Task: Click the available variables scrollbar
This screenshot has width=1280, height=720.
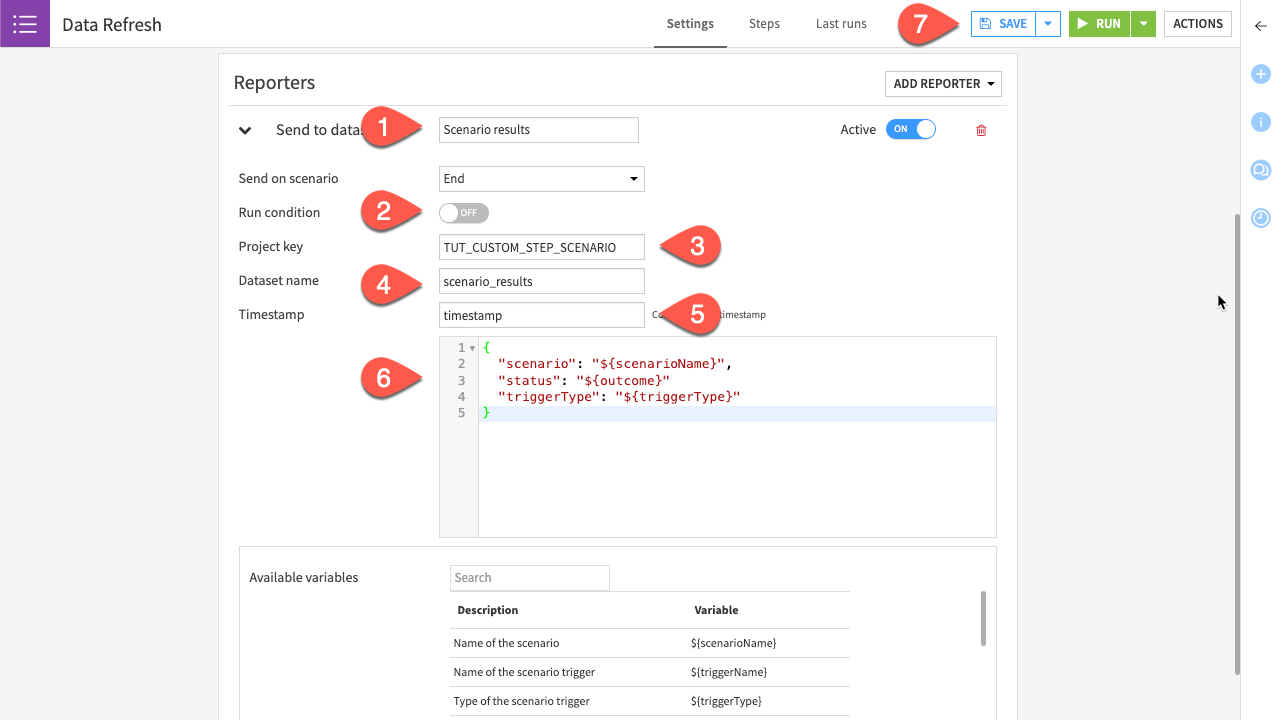Action: click(983, 618)
